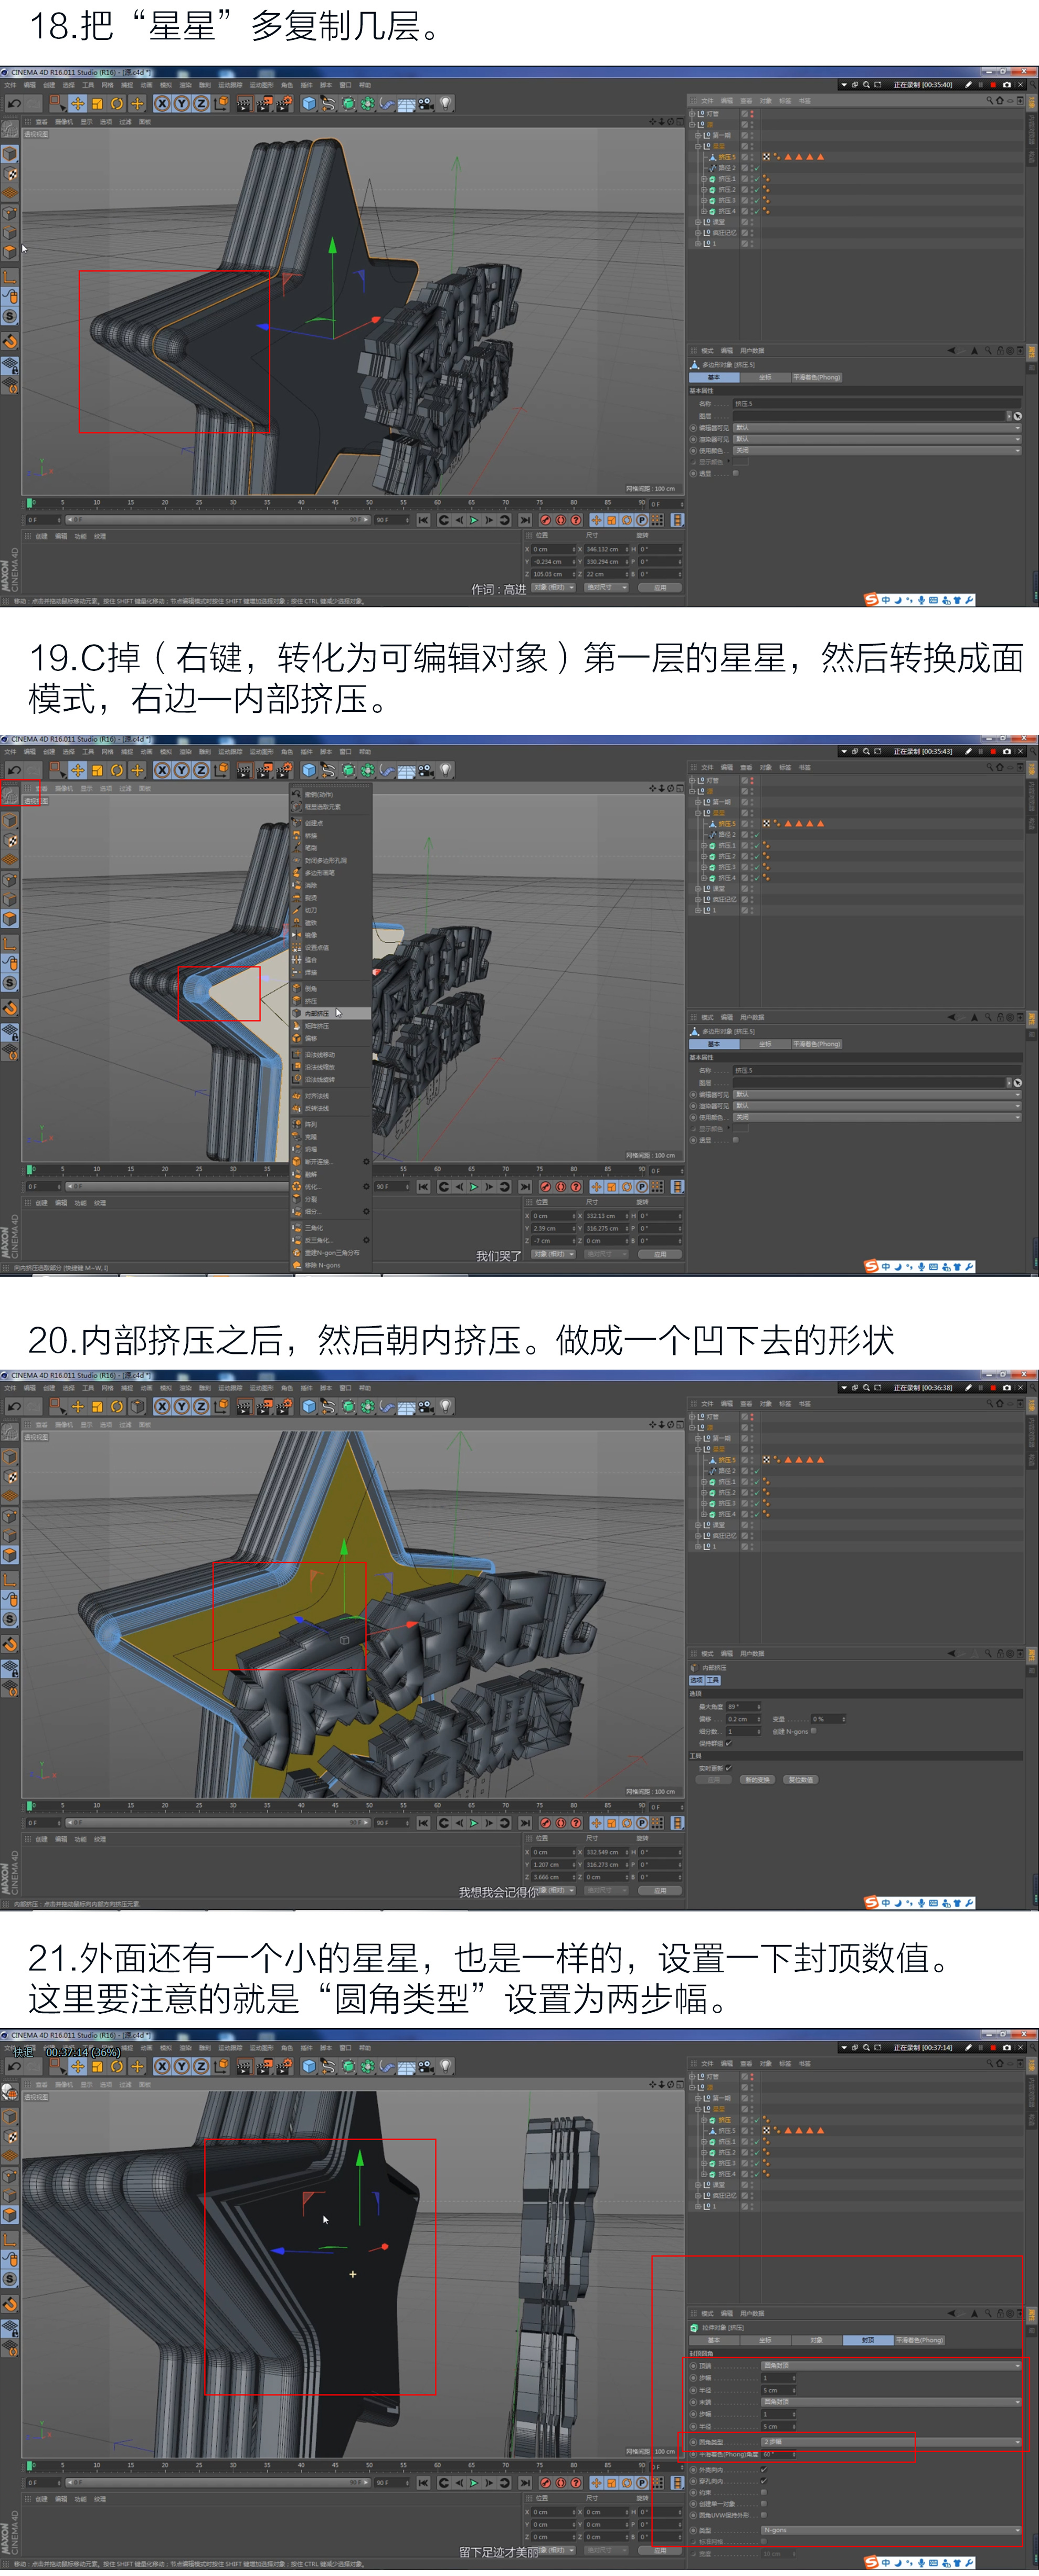Open the 类型 N-gons dropdown
The image size is (1039, 2576).
[x=890, y=2530]
